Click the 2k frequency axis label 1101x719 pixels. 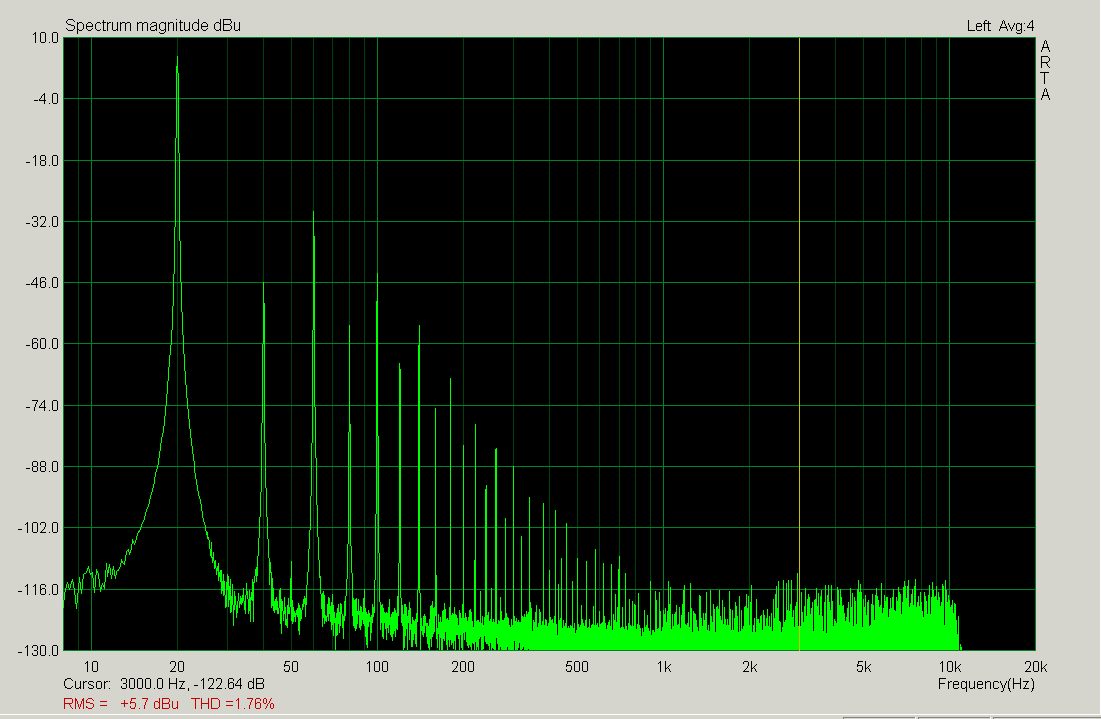[x=750, y=667]
